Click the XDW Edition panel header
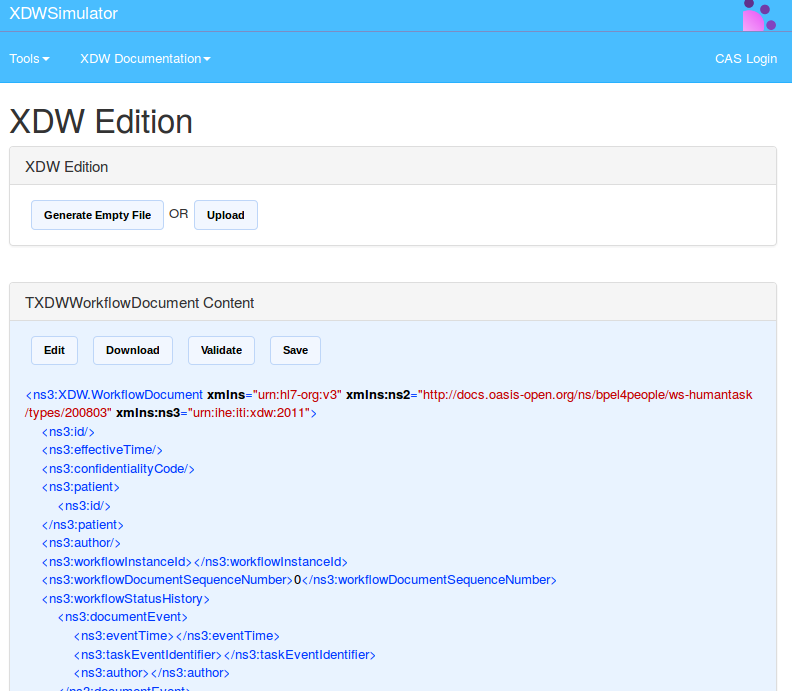 [66, 167]
